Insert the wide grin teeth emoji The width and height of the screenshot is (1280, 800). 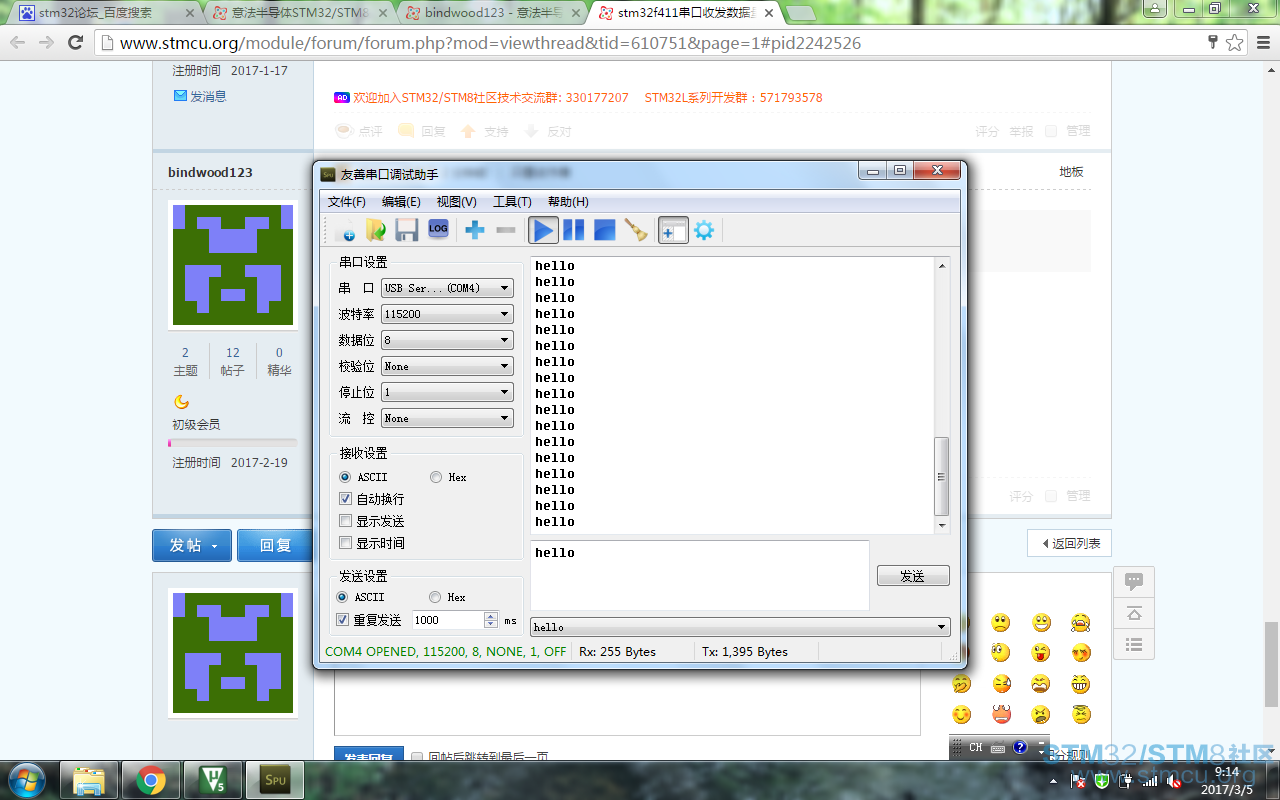point(1080,684)
